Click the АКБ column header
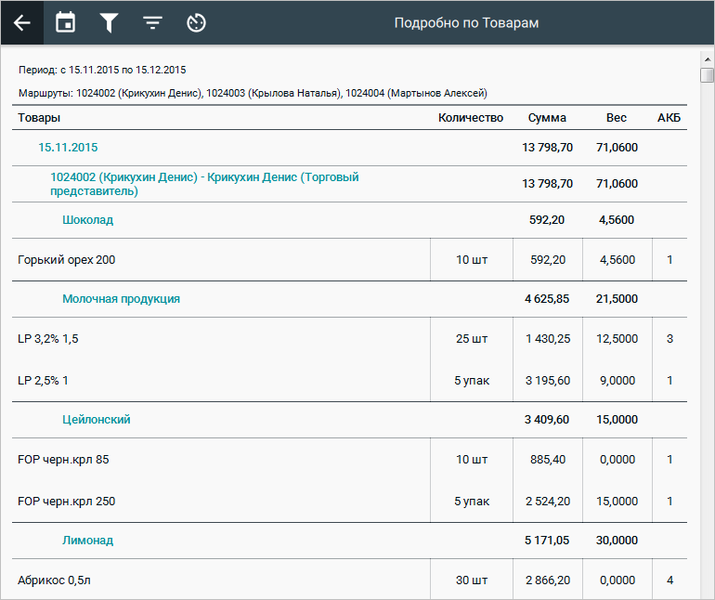Screen dimensions: 715x600 tap(669, 118)
